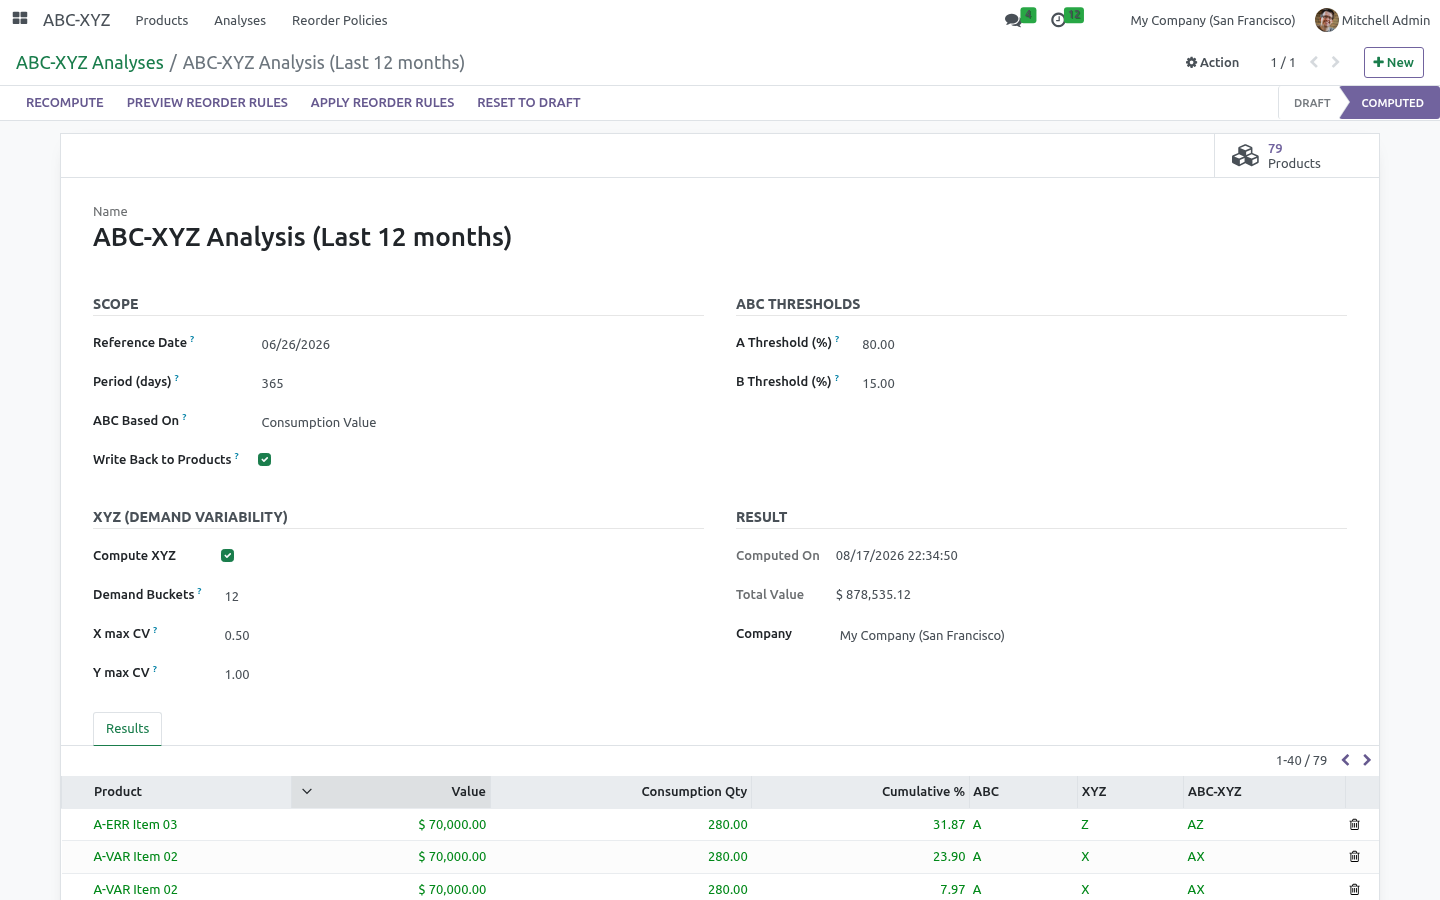The image size is (1440, 900).
Task: Edit the analysis Name field
Action: (x=720, y=237)
